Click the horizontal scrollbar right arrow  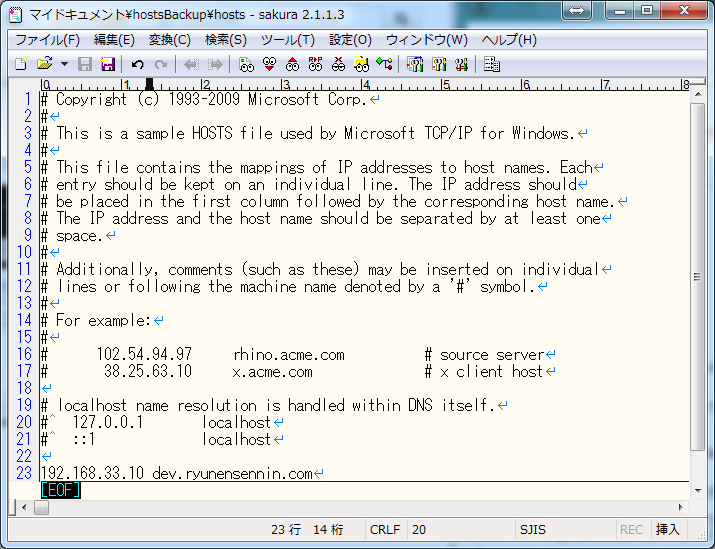pyautogui.click(x=681, y=507)
